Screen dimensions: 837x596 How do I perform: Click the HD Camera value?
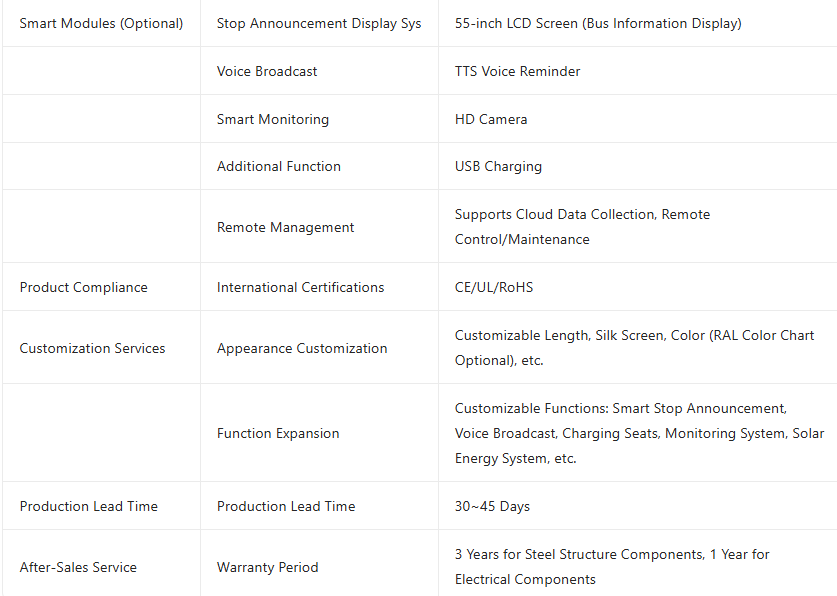[x=490, y=119]
